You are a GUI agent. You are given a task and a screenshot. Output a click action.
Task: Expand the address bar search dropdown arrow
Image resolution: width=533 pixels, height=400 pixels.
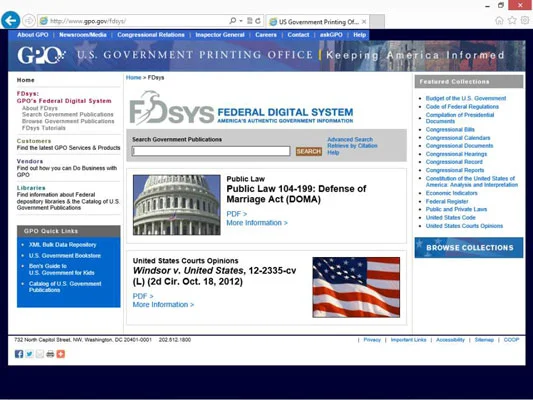pos(241,21)
